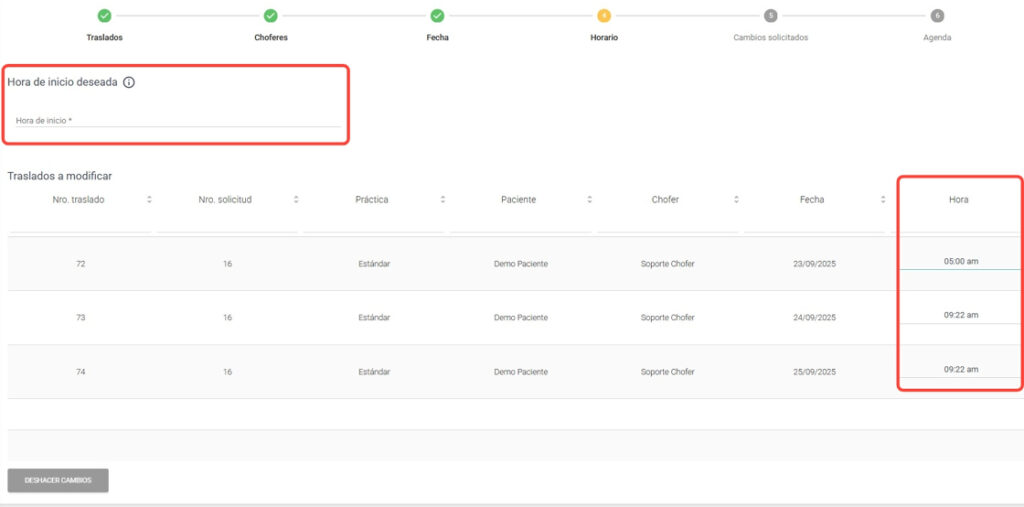1024x507 pixels.
Task: Edit the 05:00 am time for traslado 72
Action: 960,262
